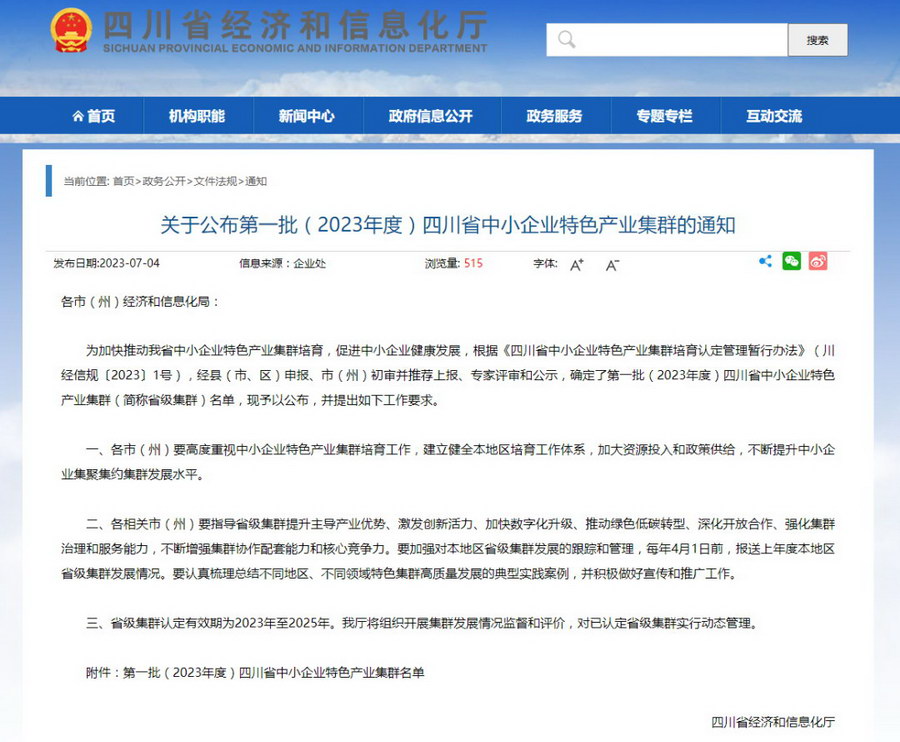Click the magnifier icon in search box
The height and width of the screenshot is (742, 900).
click(x=567, y=40)
